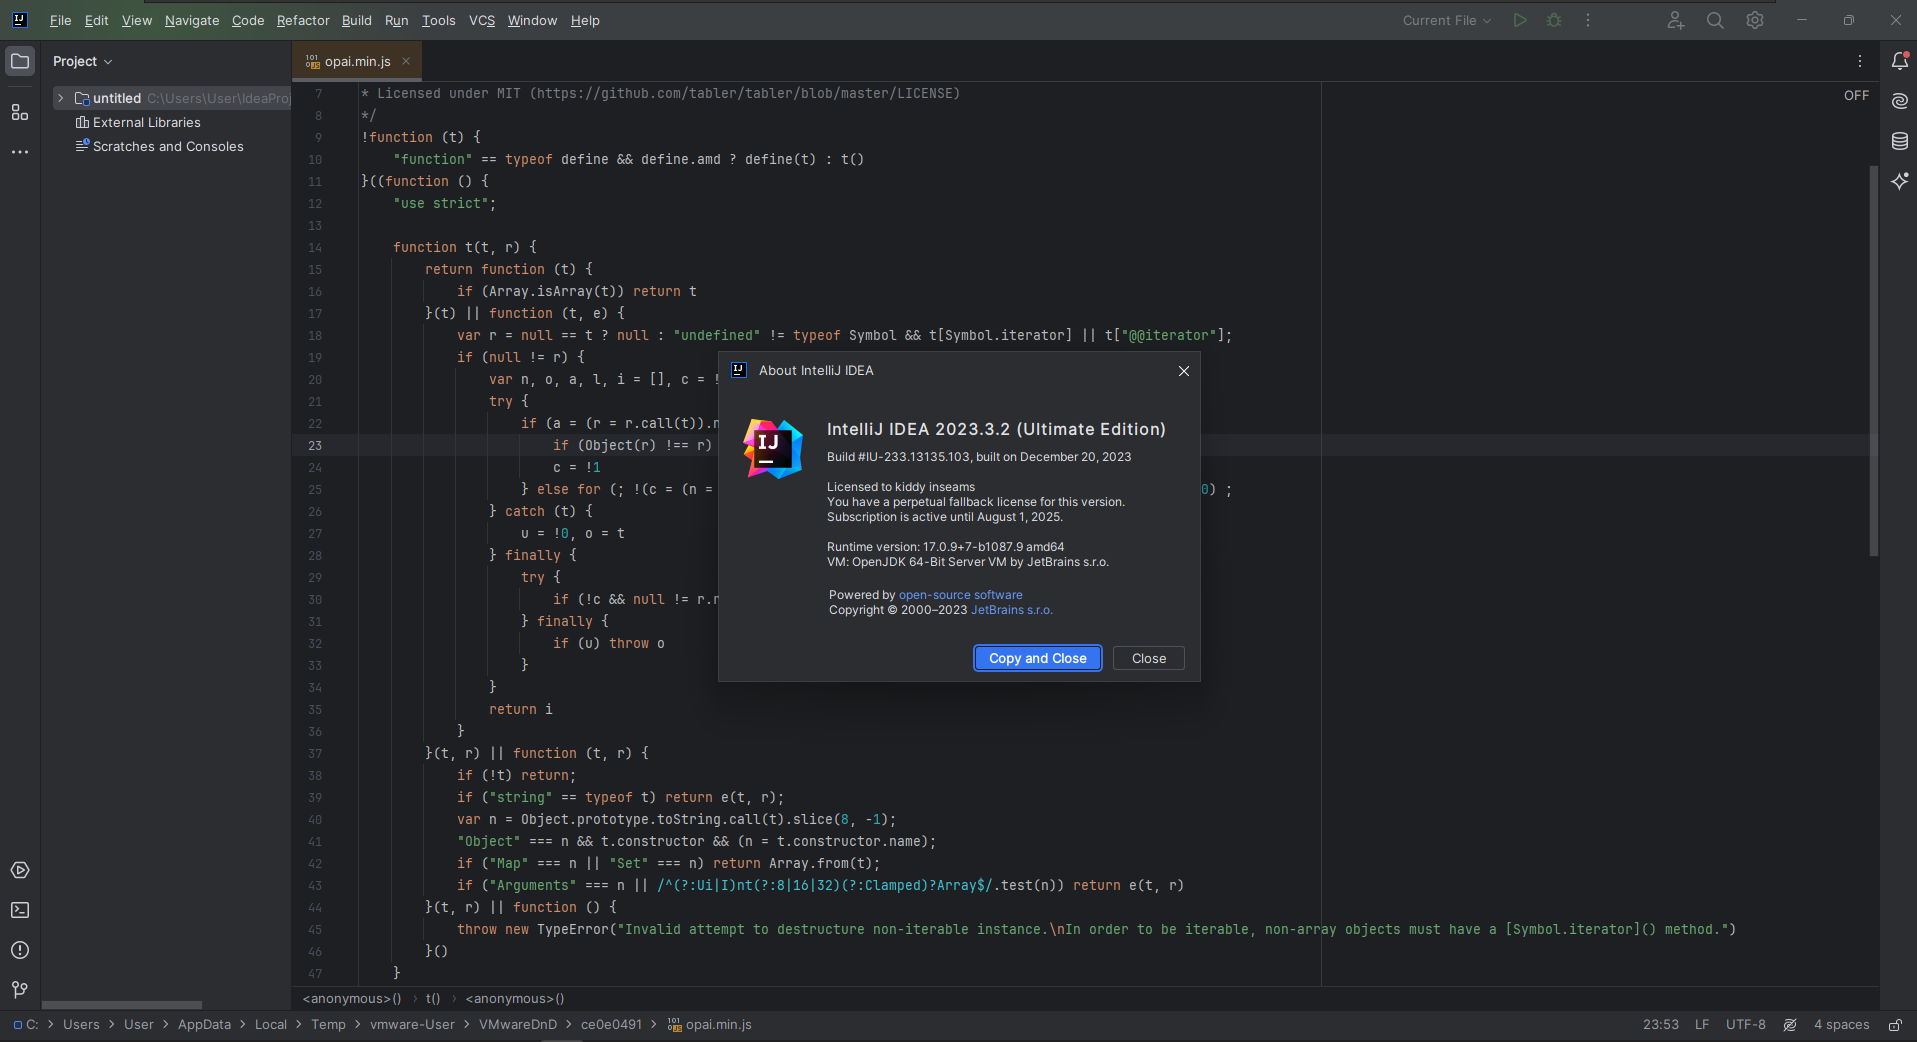The image size is (1917, 1042).
Task: Click the editor vertical scrollbar thumb
Action: tap(1874, 360)
